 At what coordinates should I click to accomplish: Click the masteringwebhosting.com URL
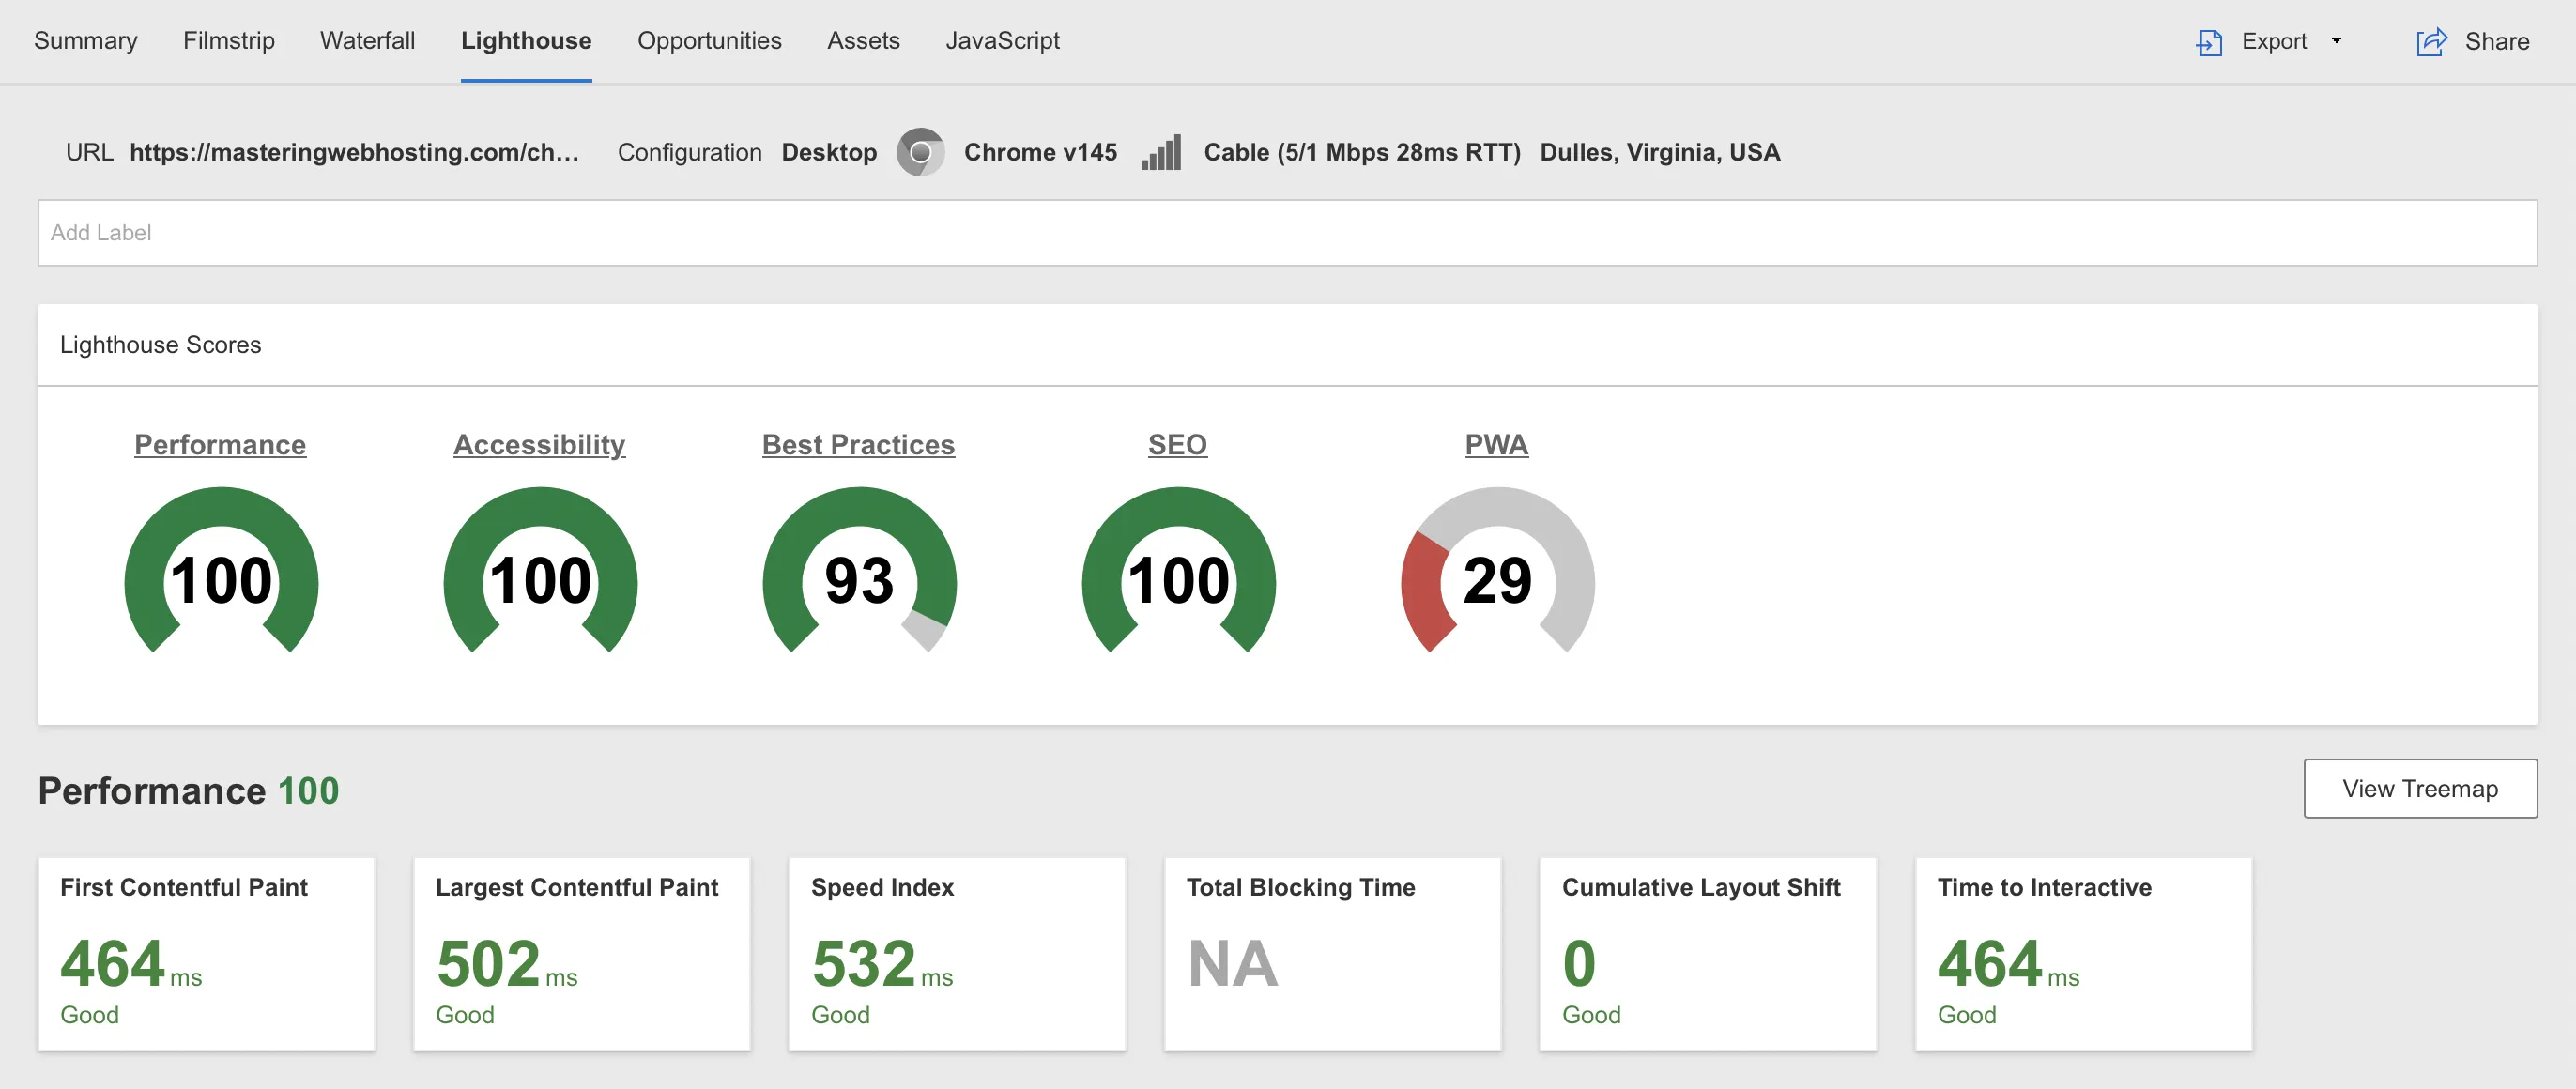point(354,152)
